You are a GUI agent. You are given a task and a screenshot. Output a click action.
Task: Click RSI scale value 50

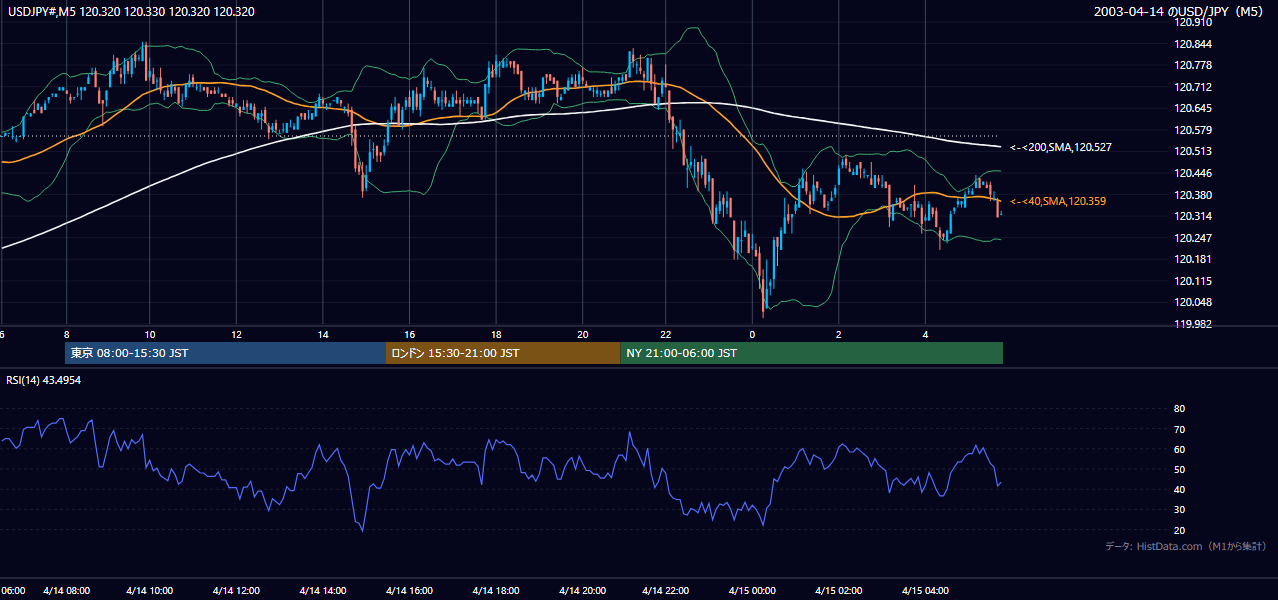[x=1179, y=469]
